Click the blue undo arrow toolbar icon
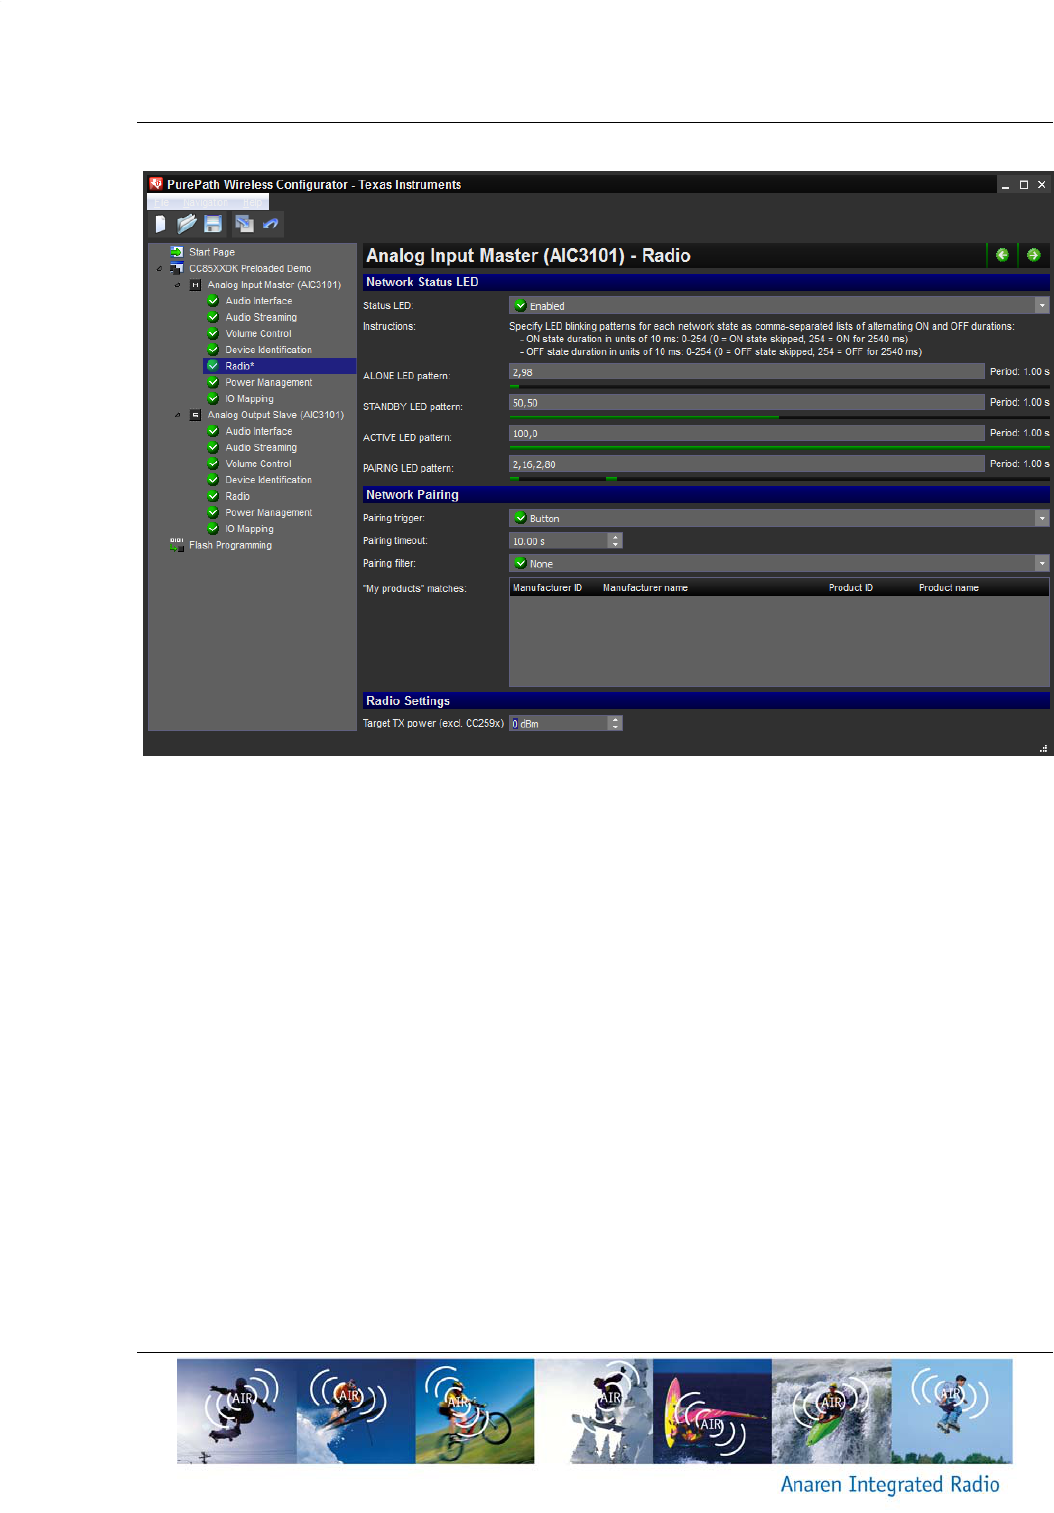 270,224
